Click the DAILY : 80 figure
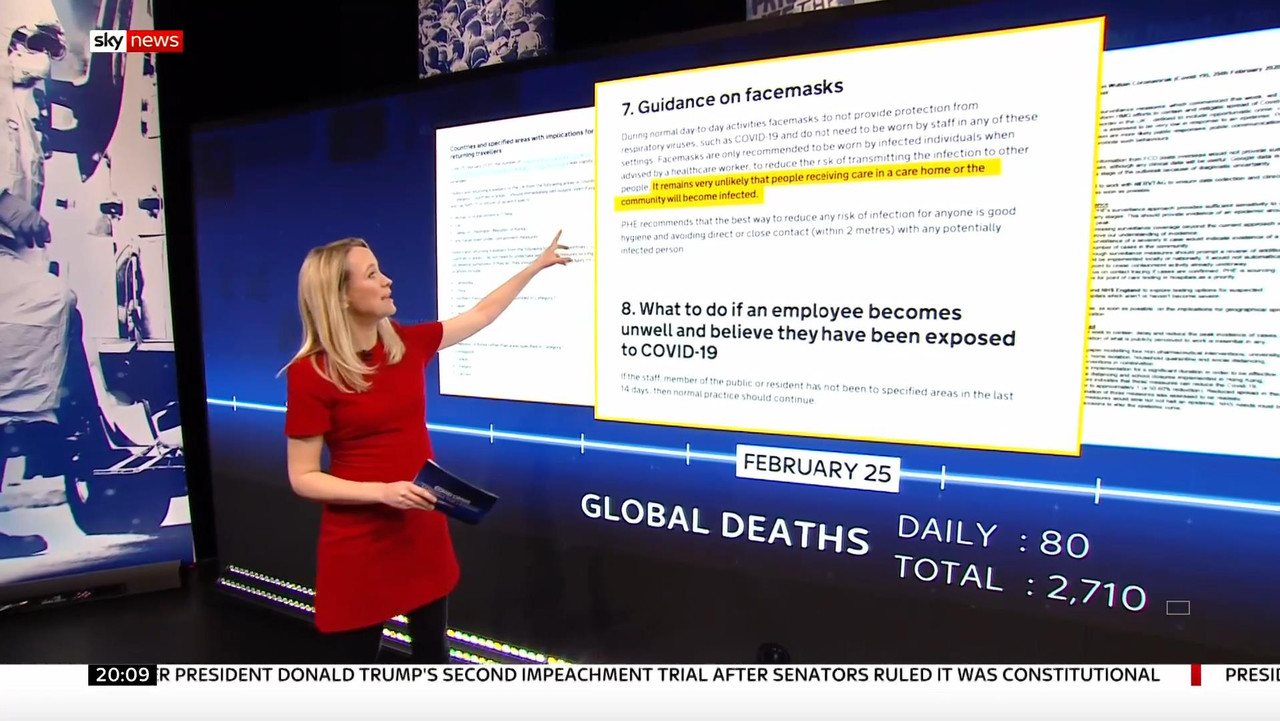 993,537
